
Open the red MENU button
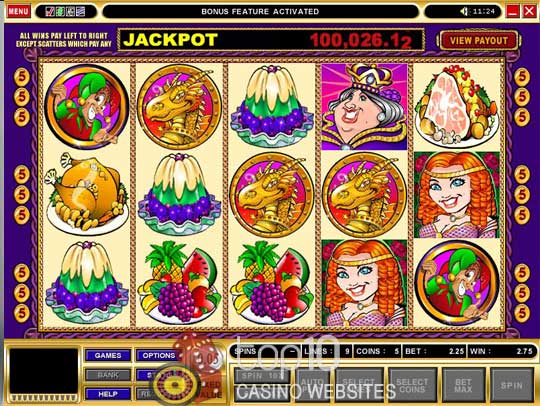coord(18,11)
